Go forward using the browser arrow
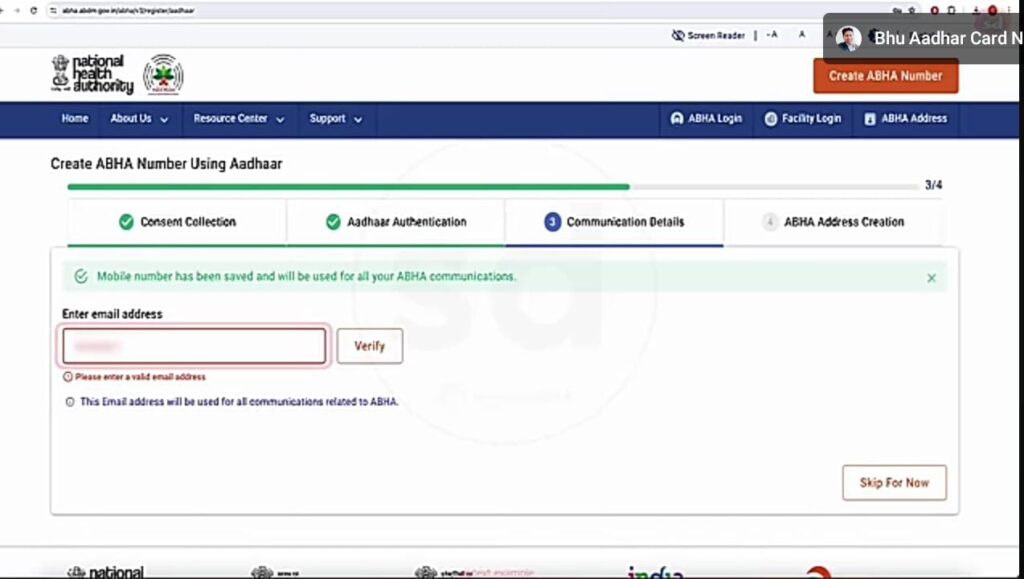Image resolution: width=1024 pixels, height=579 pixels. [x=17, y=10]
